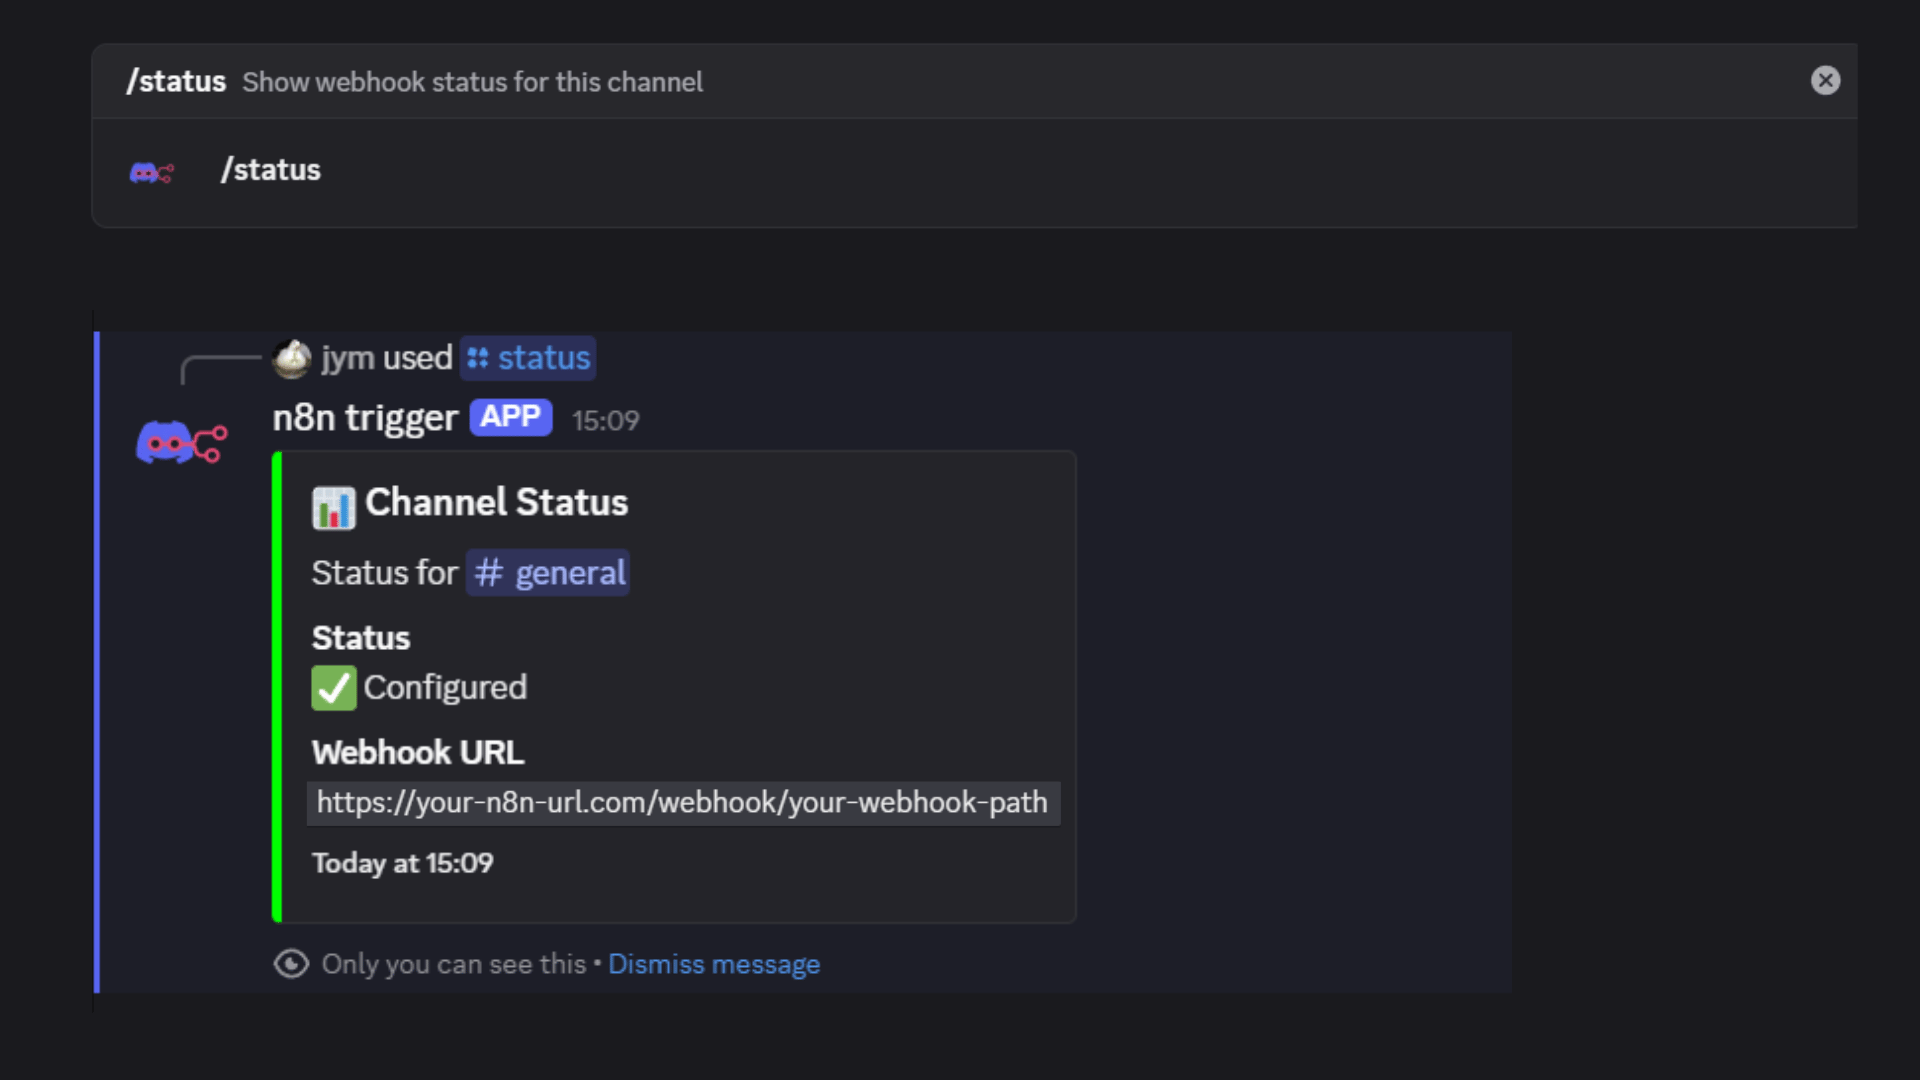Open n8n trigger username profile
The height and width of the screenshot is (1080, 1920).
tap(365, 418)
